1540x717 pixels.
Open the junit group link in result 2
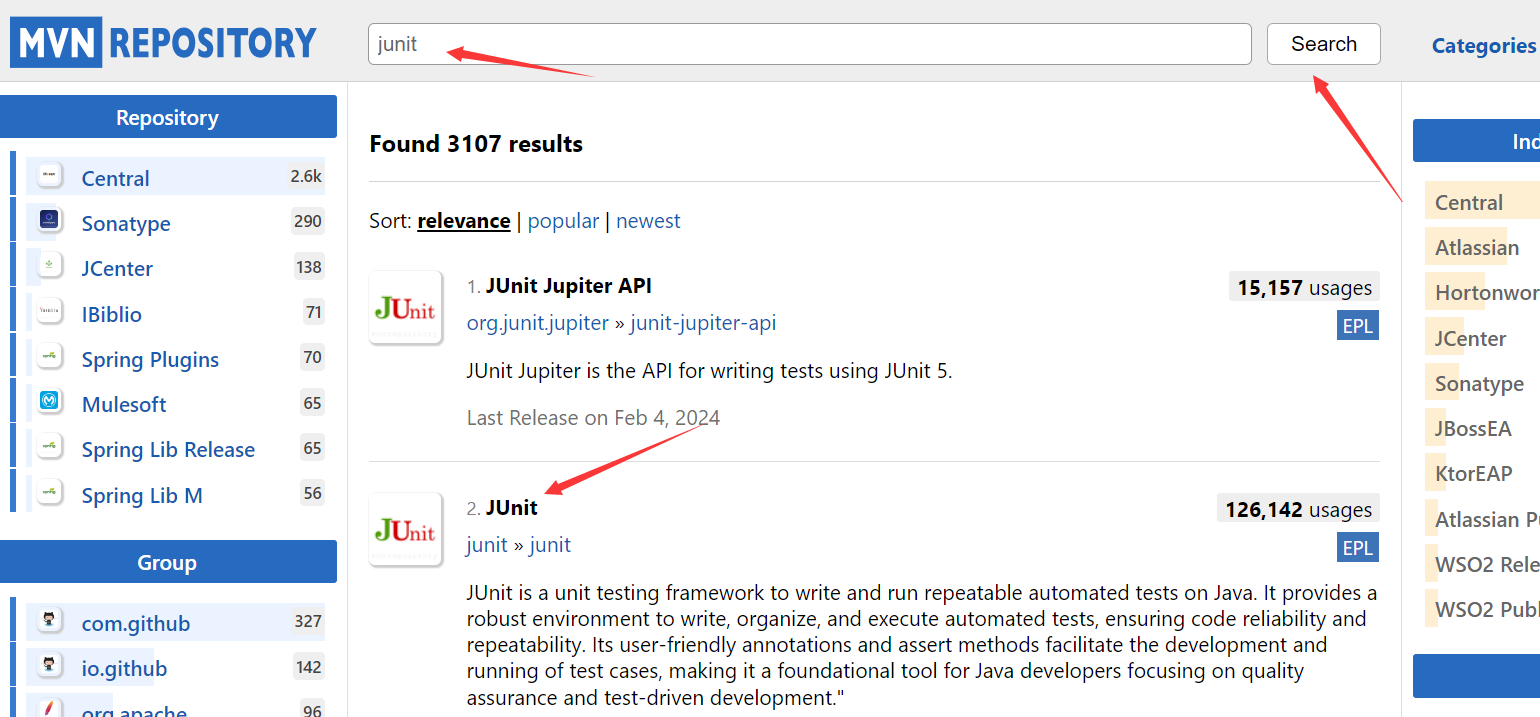pos(487,545)
